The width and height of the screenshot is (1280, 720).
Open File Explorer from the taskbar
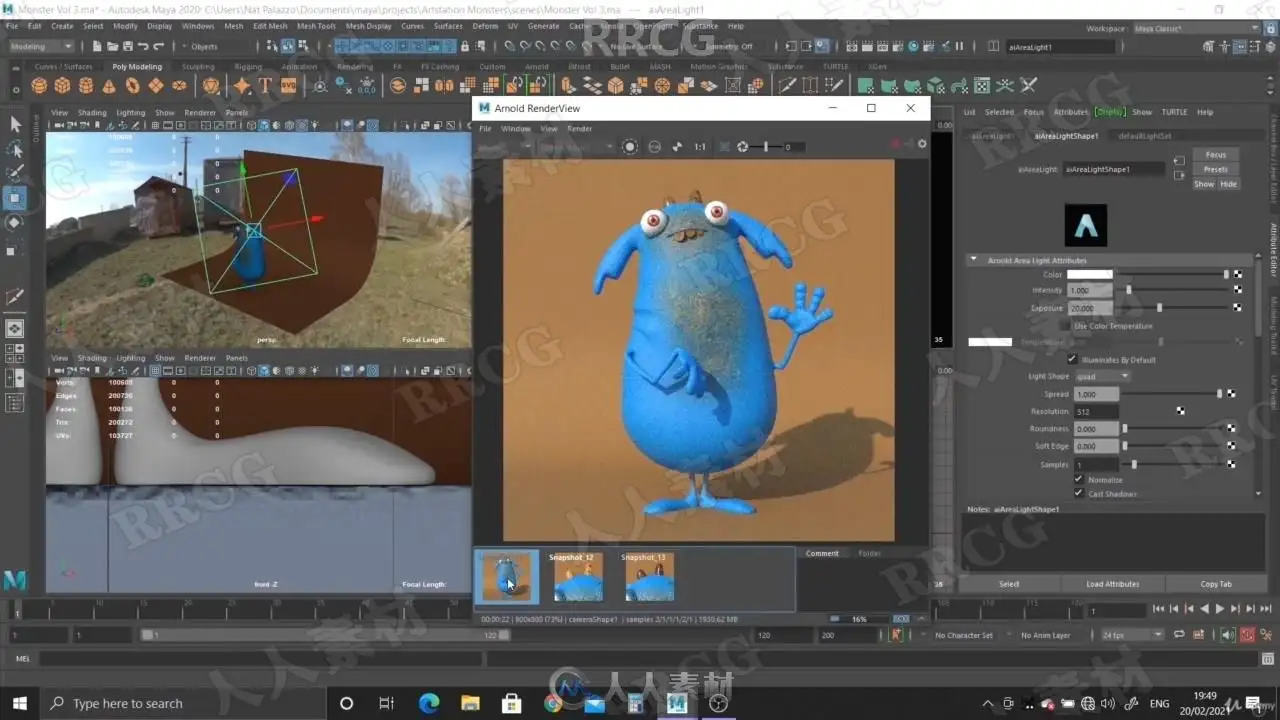(x=470, y=703)
